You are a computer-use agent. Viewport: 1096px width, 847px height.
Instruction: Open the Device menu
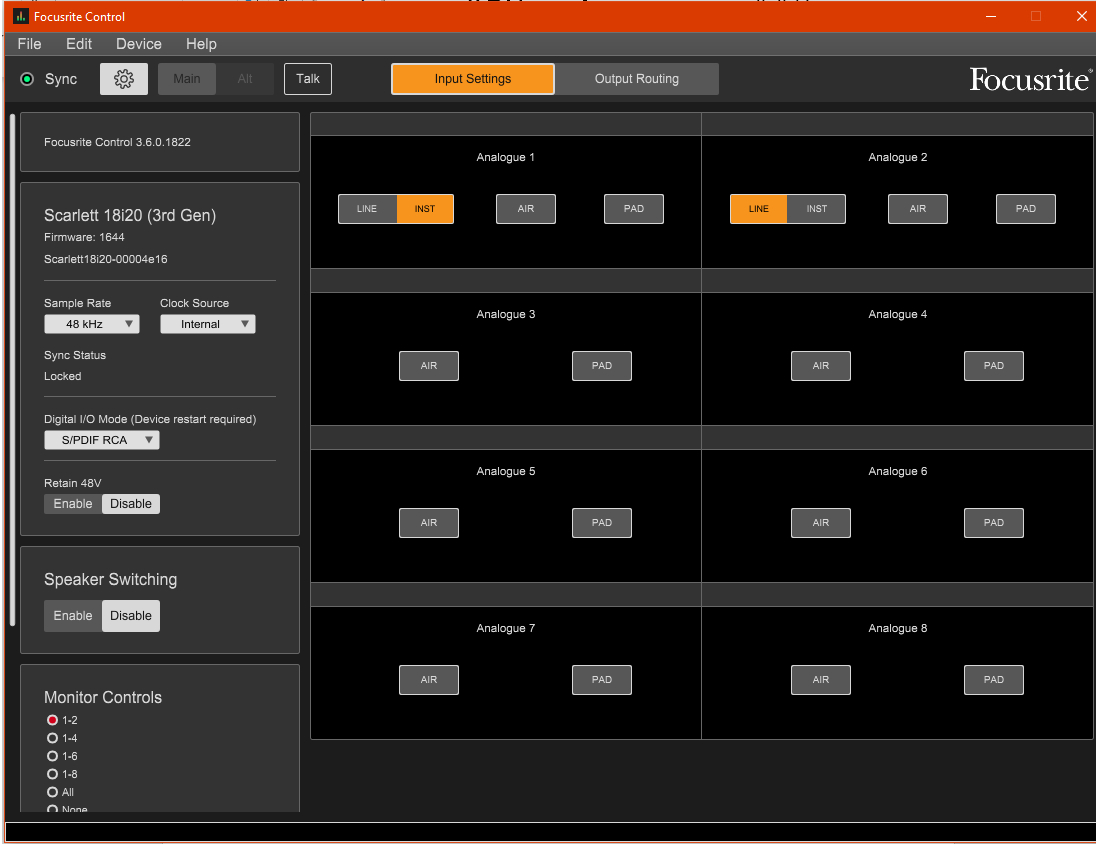click(138, 44)
